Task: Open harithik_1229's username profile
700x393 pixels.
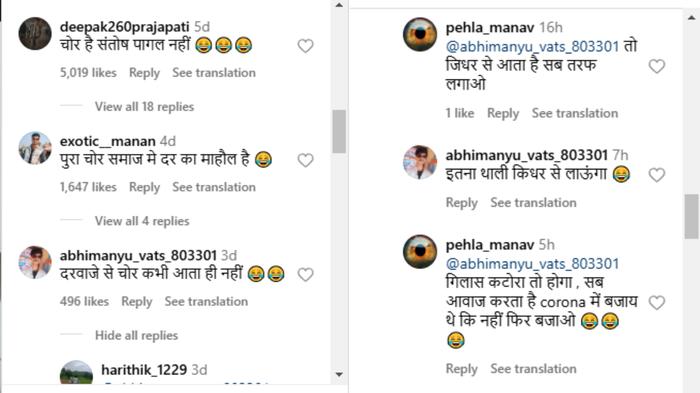Action: tap(144, 370)
